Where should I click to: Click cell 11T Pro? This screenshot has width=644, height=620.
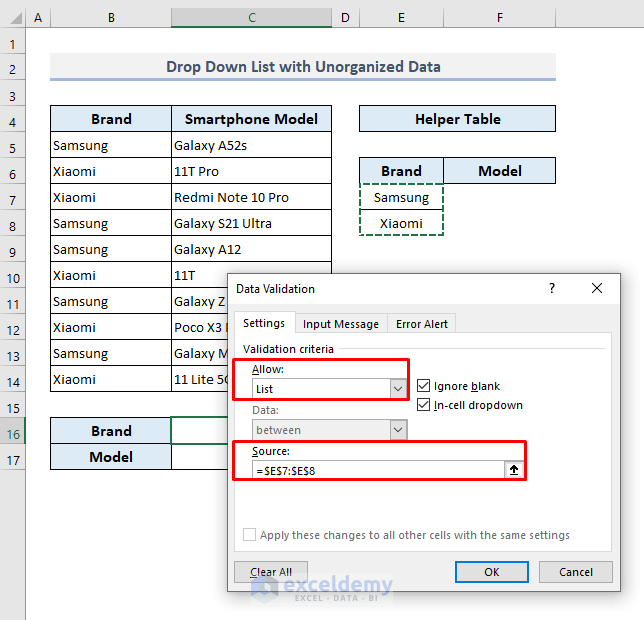pyautogui.click(x=251, y=171)
